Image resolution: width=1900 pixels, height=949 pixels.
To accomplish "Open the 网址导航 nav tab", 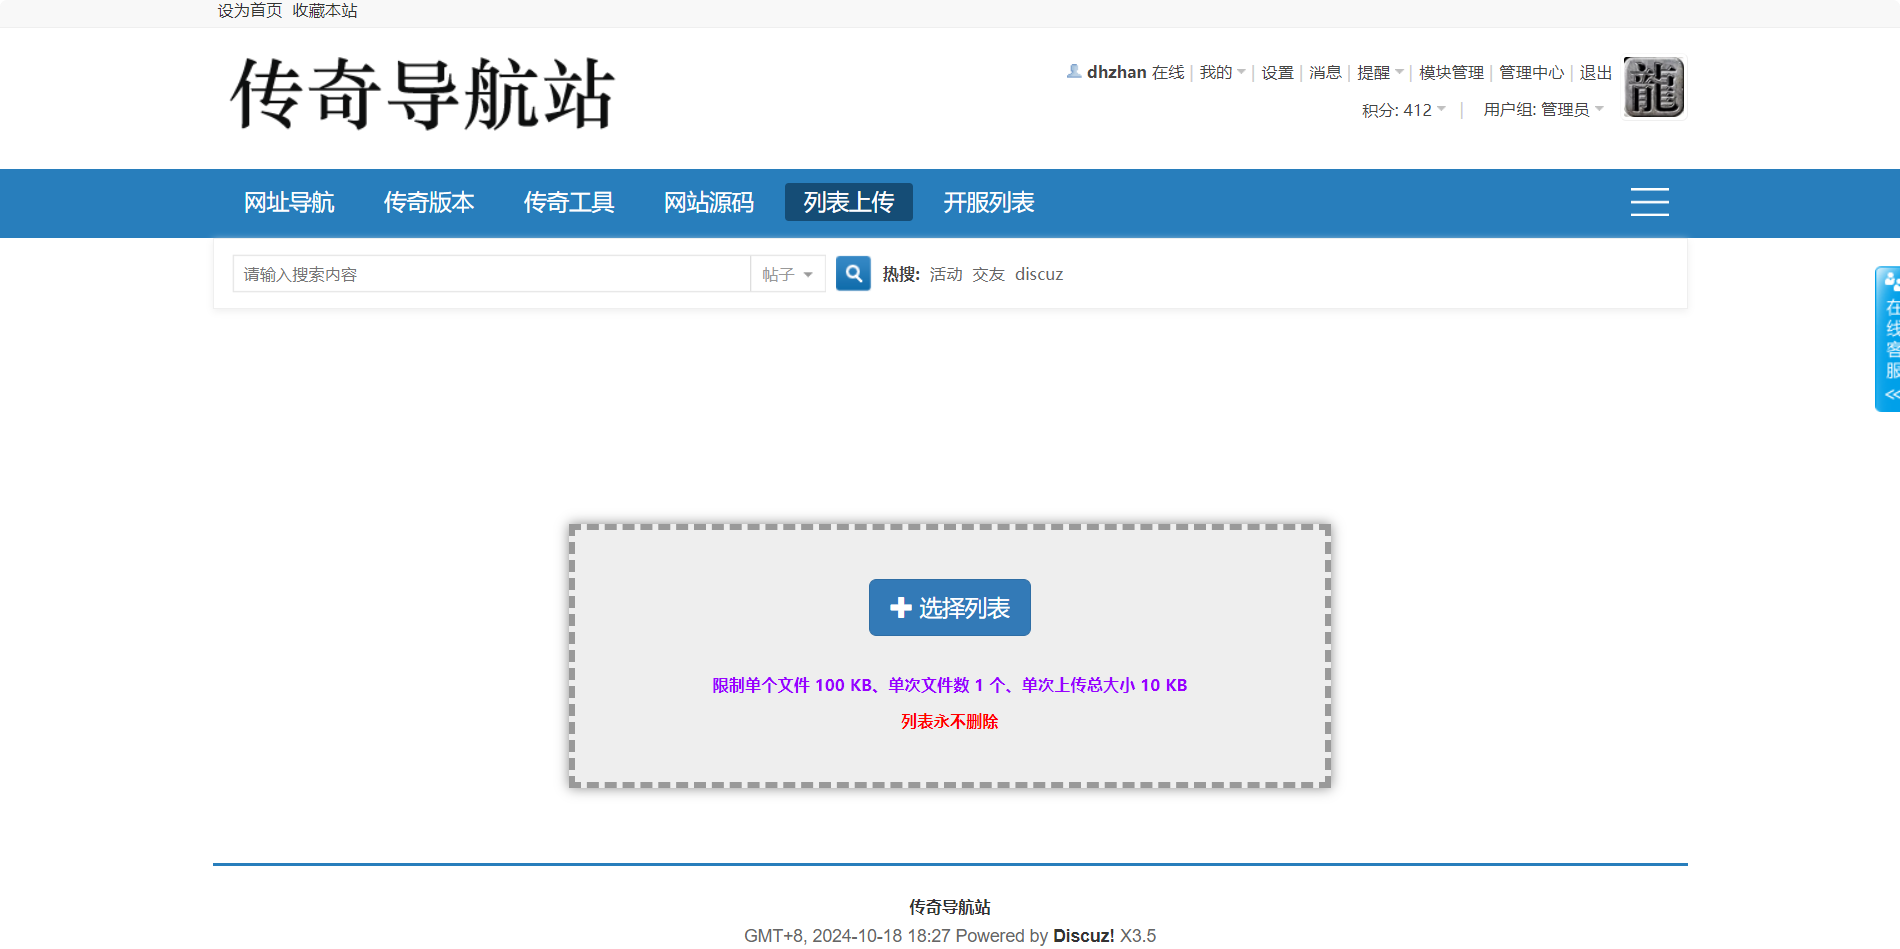I will click(x=289, y=203).
